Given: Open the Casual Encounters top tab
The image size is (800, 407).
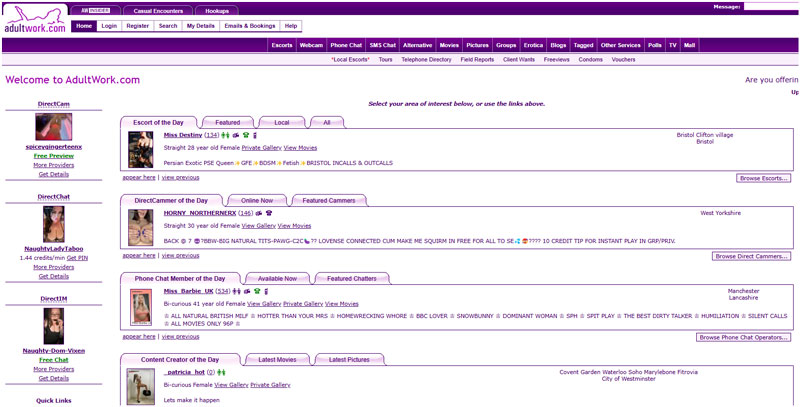Looking at the screenshot, I should coord(157,10).
